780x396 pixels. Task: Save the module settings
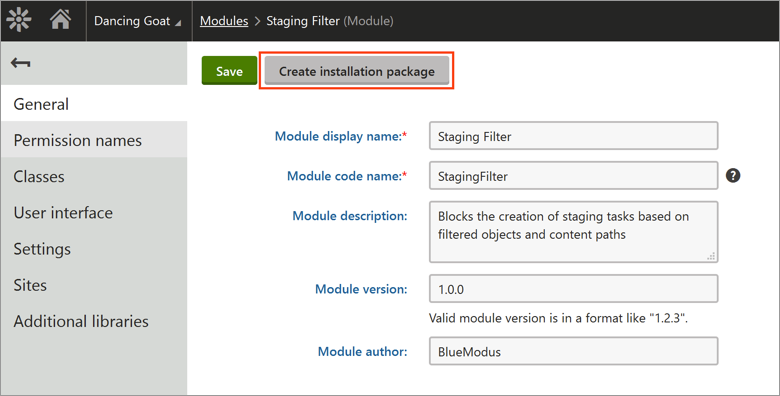click(229, 71)
